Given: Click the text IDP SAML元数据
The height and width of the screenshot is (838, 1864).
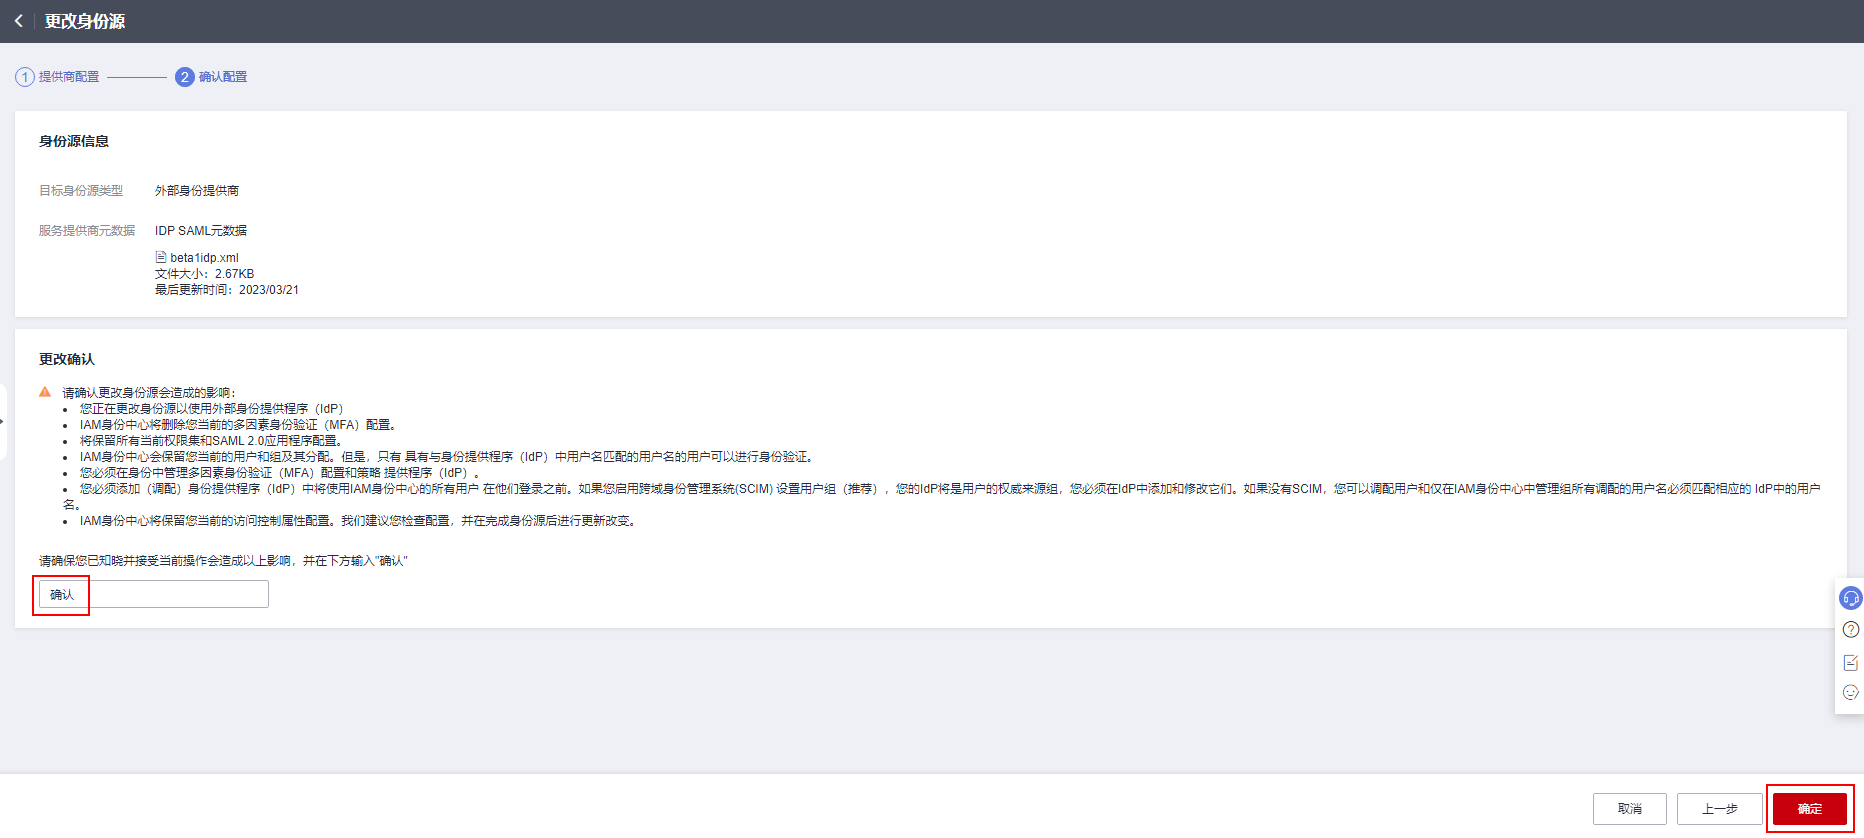Looking at the screenshot, I should click(x=201, y=230).
